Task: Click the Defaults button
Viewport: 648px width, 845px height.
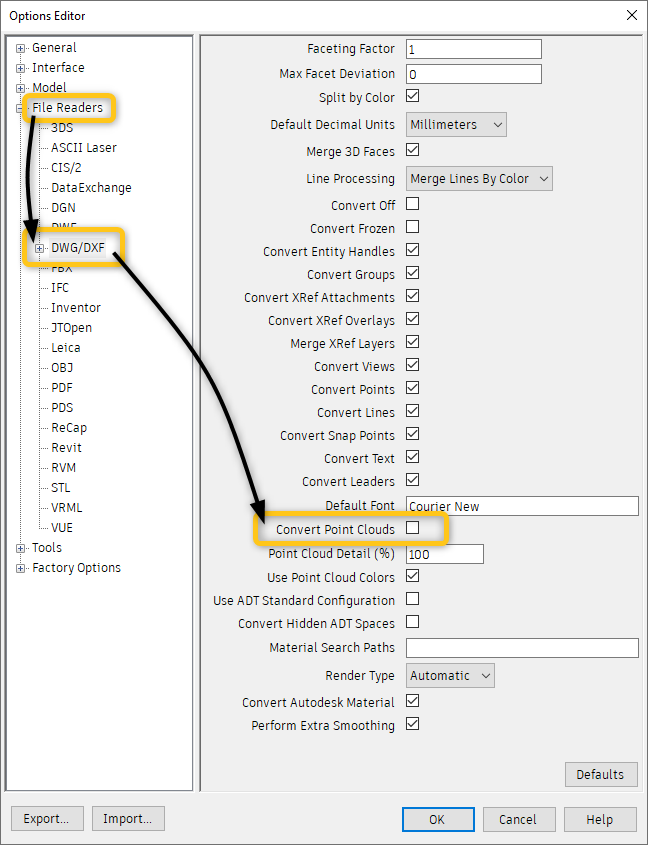Action: point(601,774)
